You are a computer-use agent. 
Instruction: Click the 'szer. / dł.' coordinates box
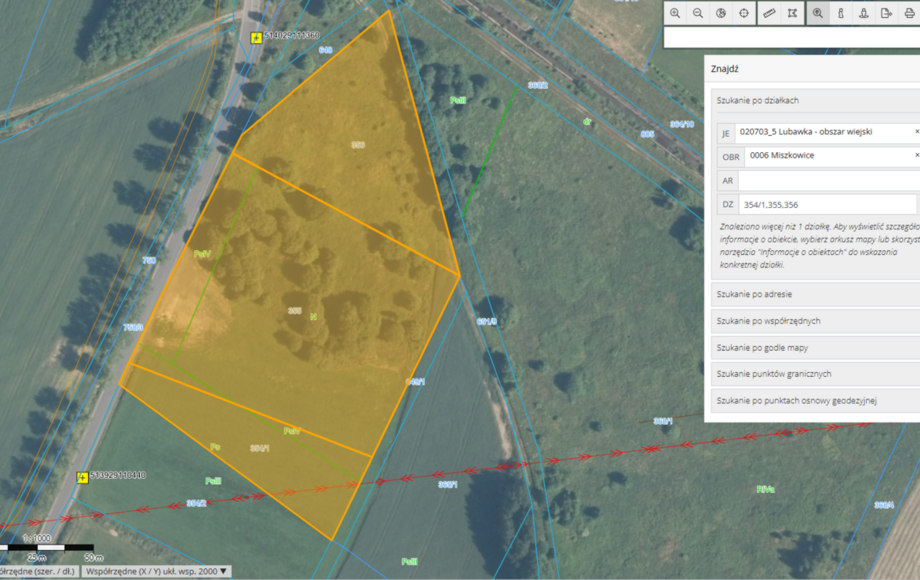pyautogui.click(x=39, y=571)
